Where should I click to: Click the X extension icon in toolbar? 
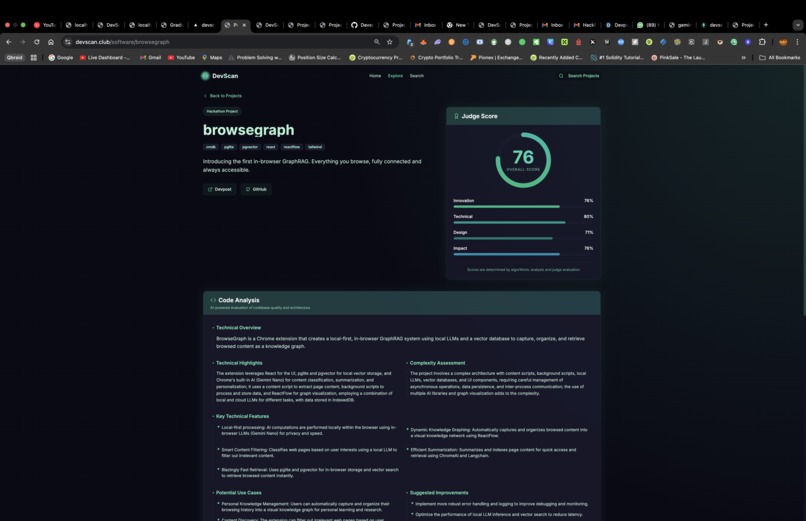(x=592, y=42)
